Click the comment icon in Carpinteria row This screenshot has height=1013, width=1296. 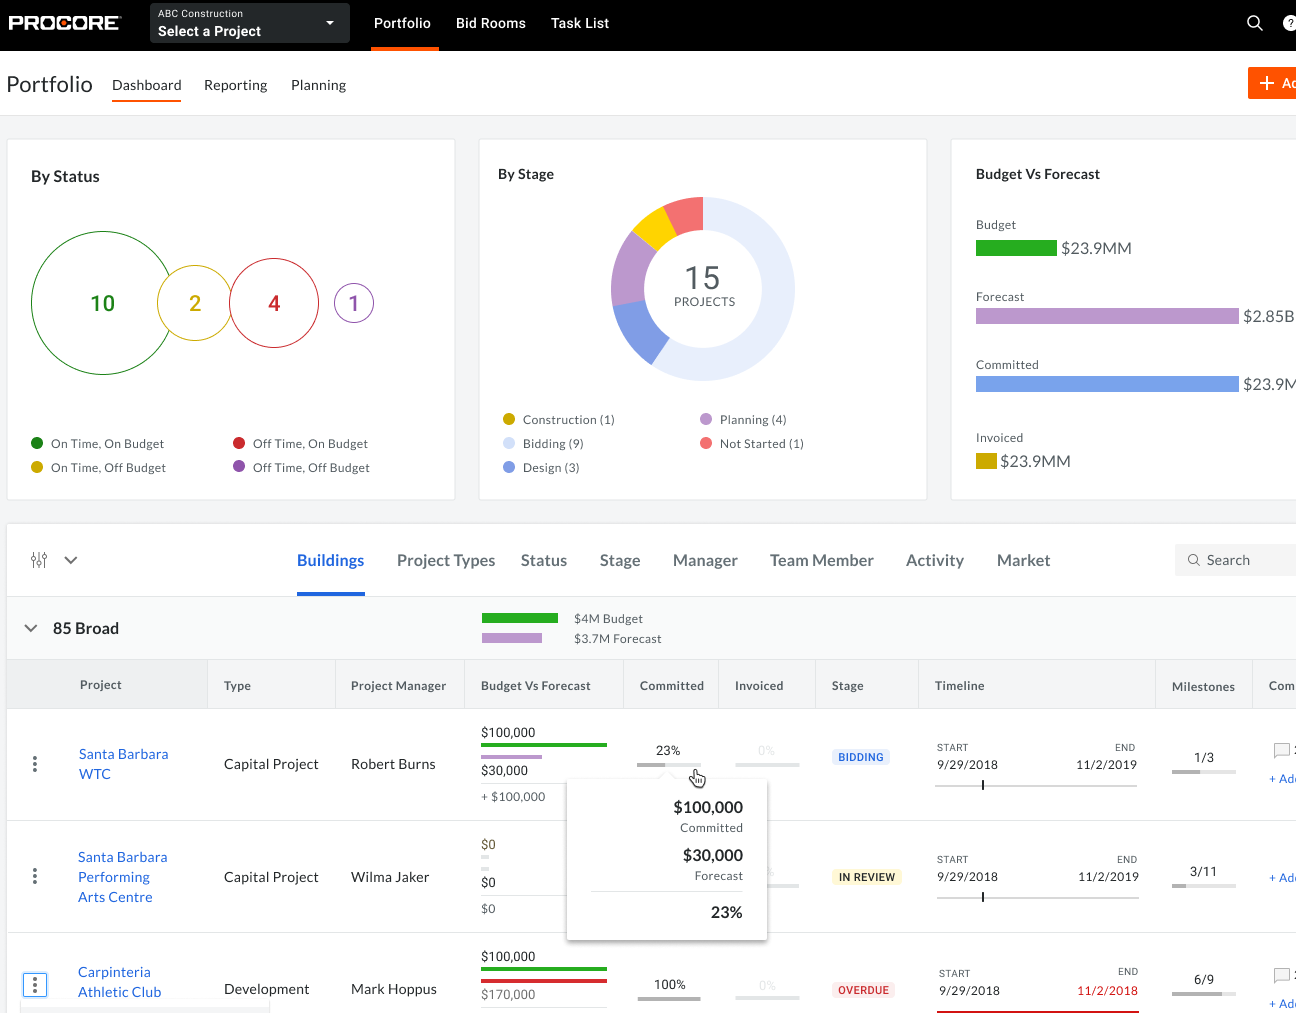[1281, 975]
